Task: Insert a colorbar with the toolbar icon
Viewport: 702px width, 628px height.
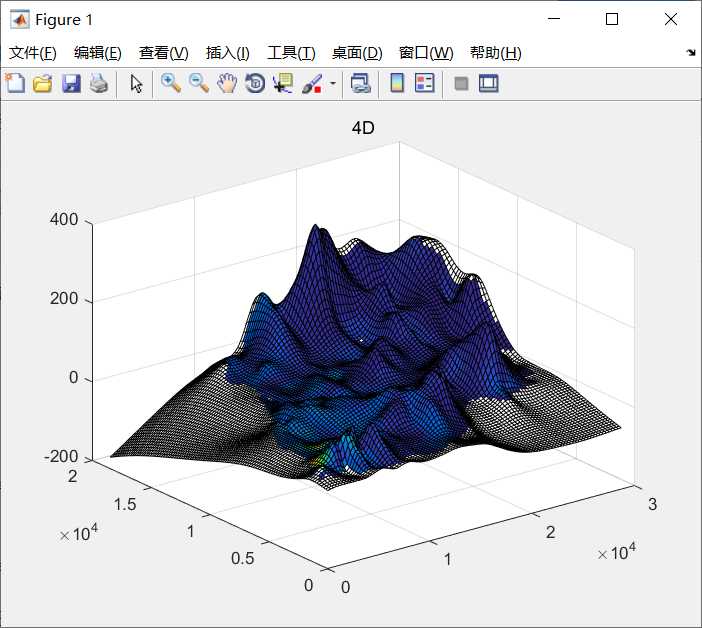Action: (397, 83)
